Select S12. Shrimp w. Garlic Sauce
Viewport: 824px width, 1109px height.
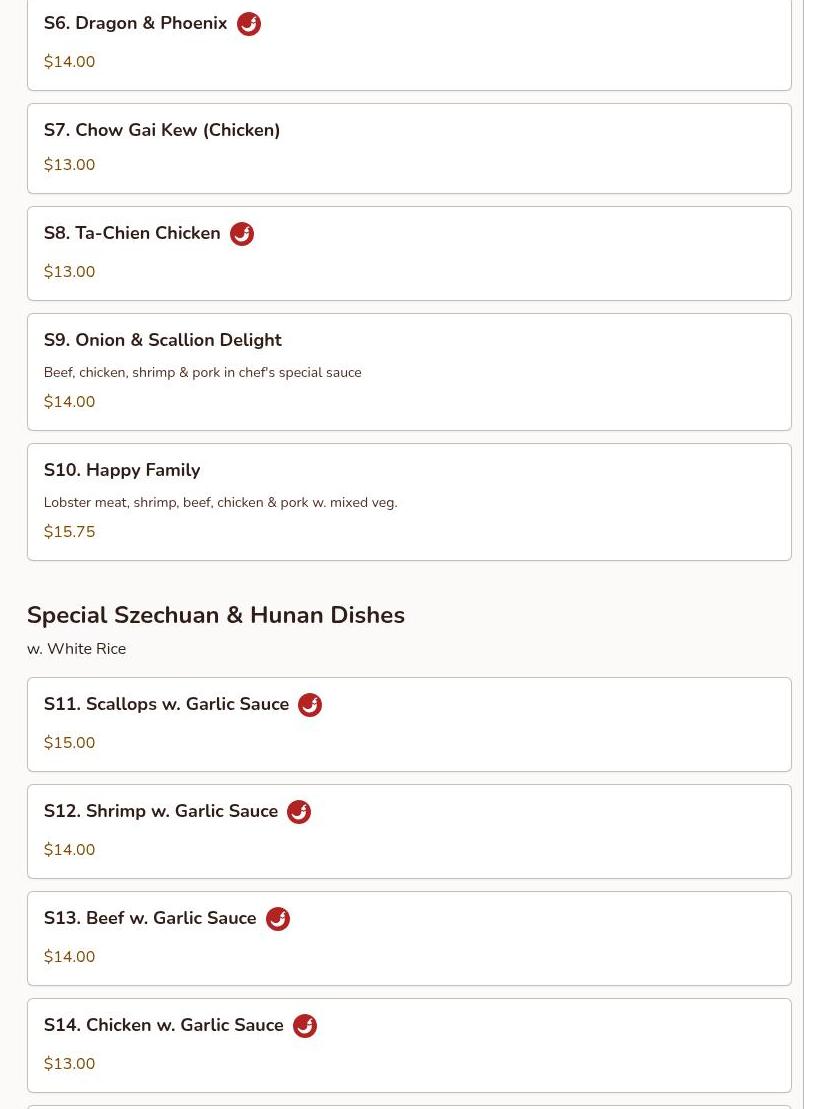click(409, 831)
